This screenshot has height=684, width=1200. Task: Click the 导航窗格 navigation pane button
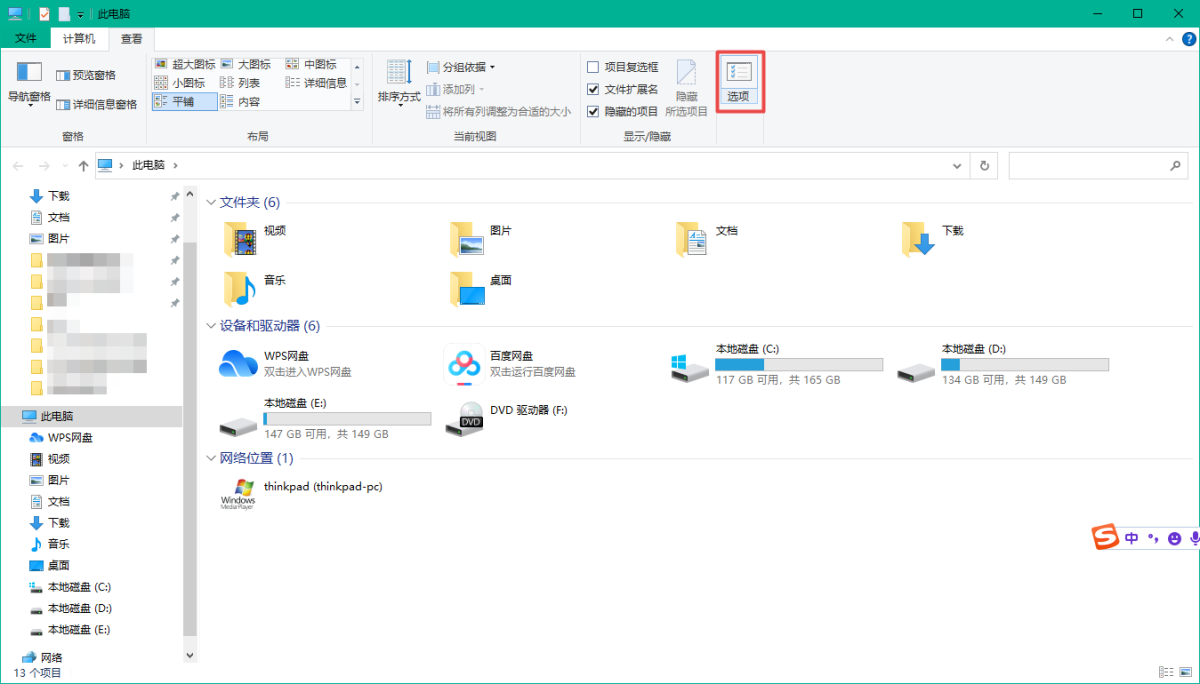click(x=29, y=84)
